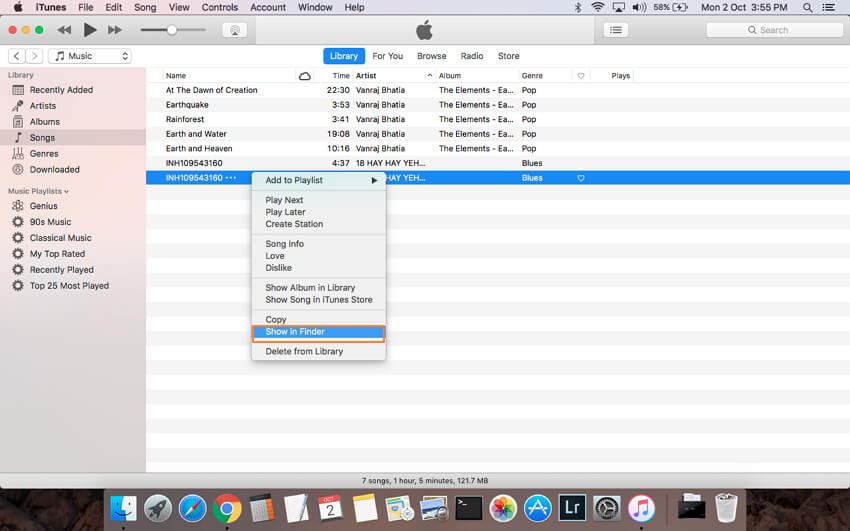Switch to the Store tab
This screenshot has height=531, width=850.
click(508, 56)
